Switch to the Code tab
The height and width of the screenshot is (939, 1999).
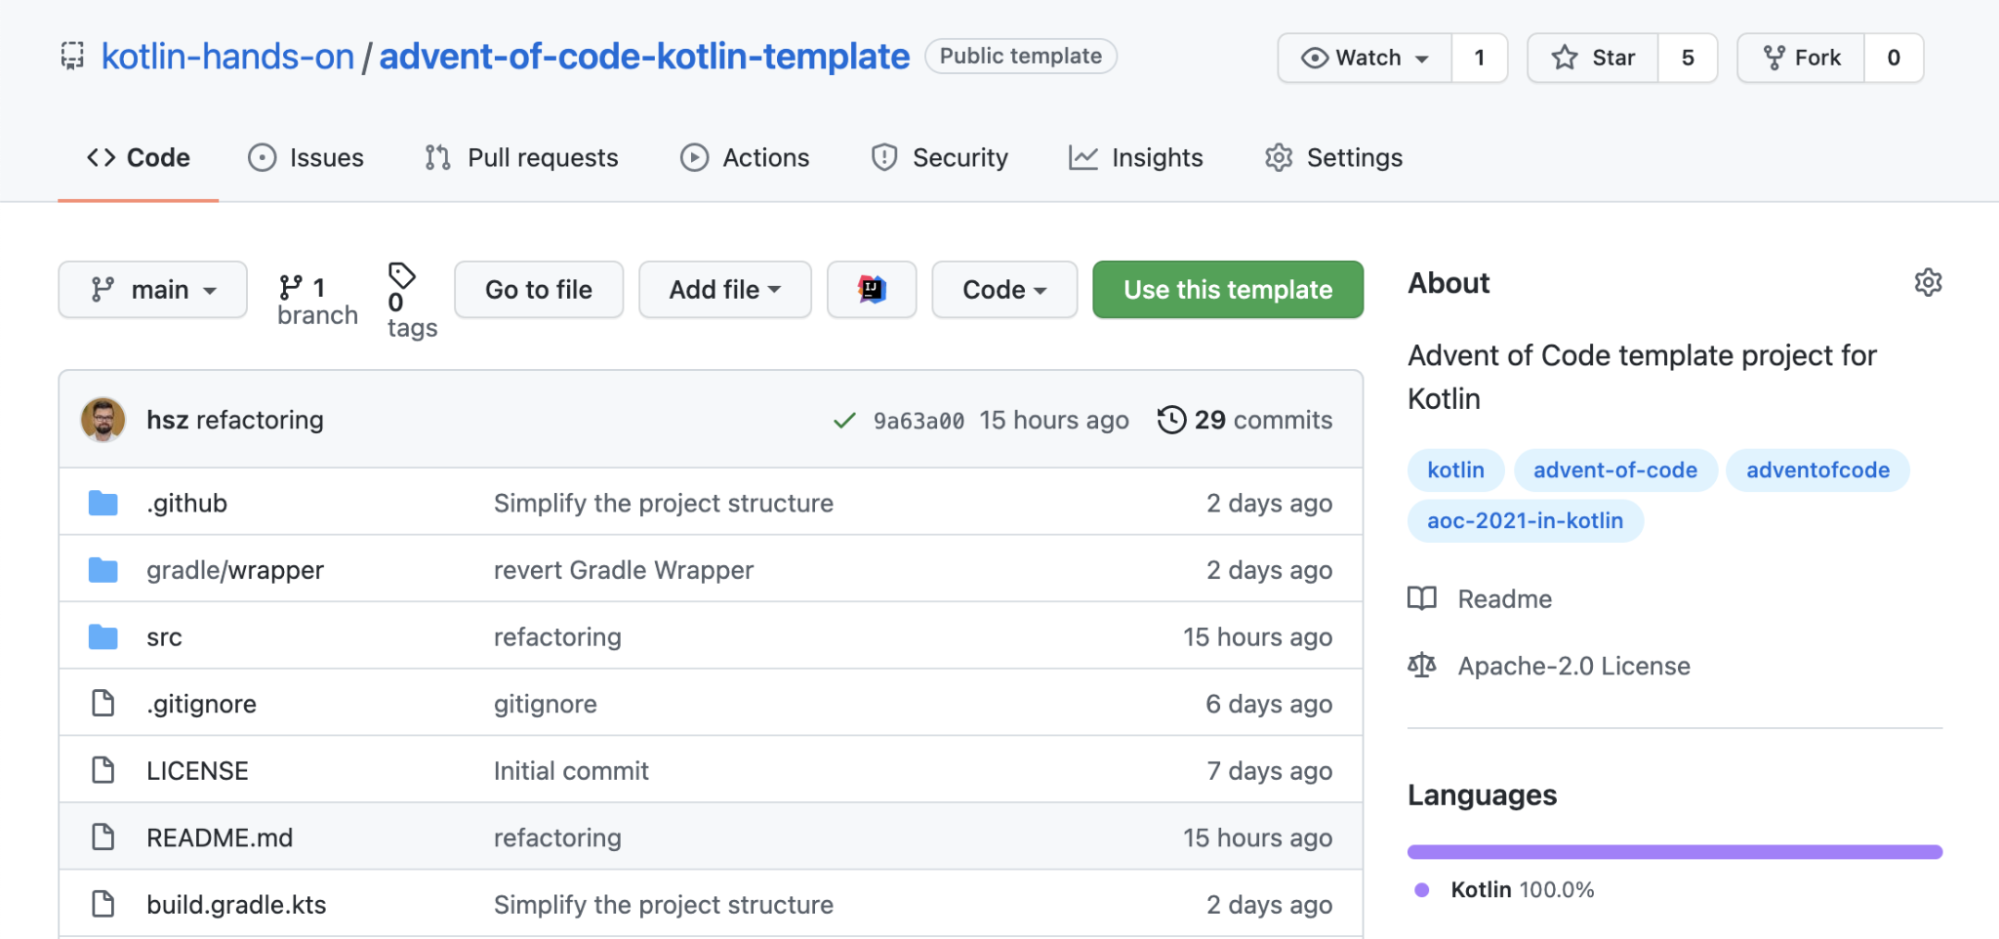[x=138, y=158]
